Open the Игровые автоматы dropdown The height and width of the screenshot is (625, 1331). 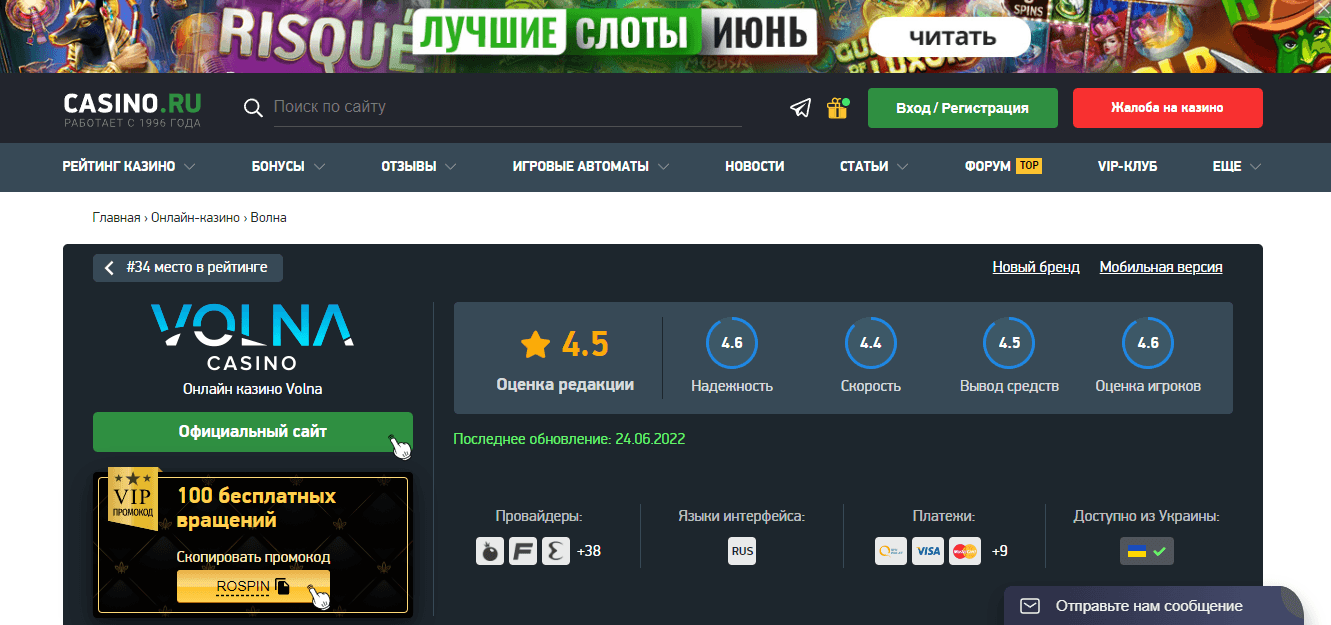pos(590,167)
